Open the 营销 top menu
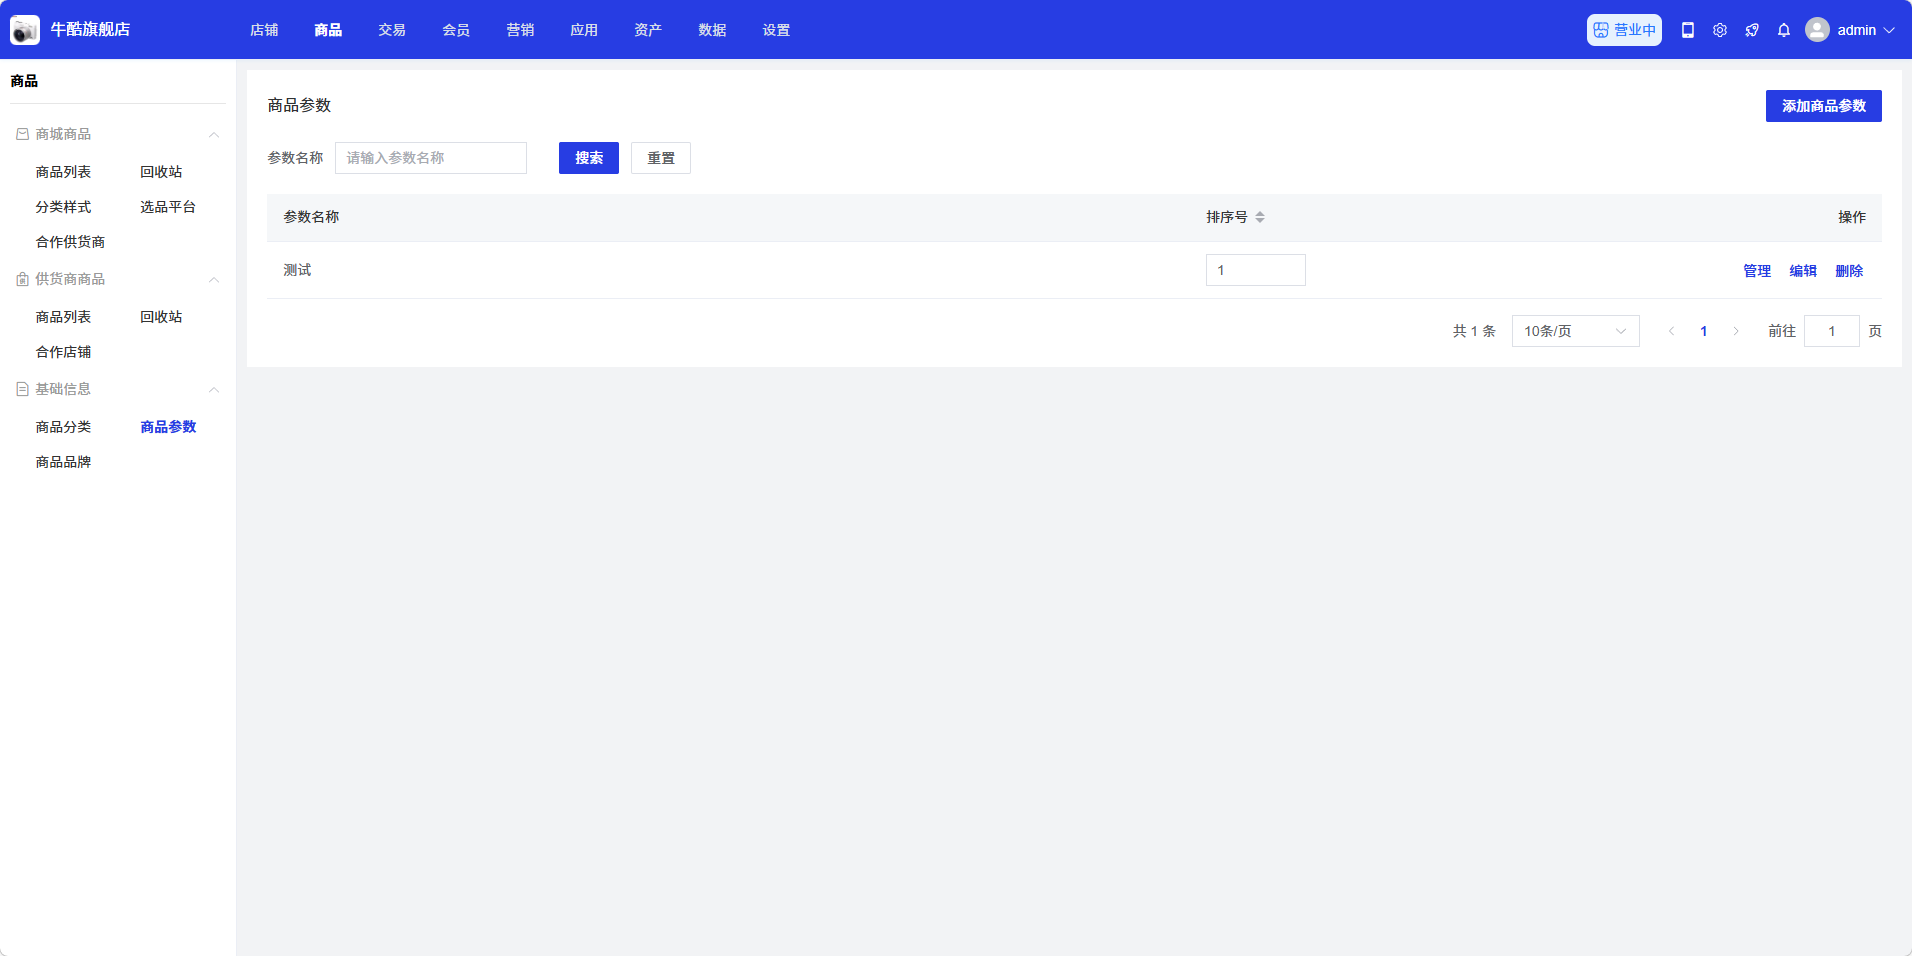Image resolution: width=1912 pixels, height=956 pixels. tap(520, 30)
